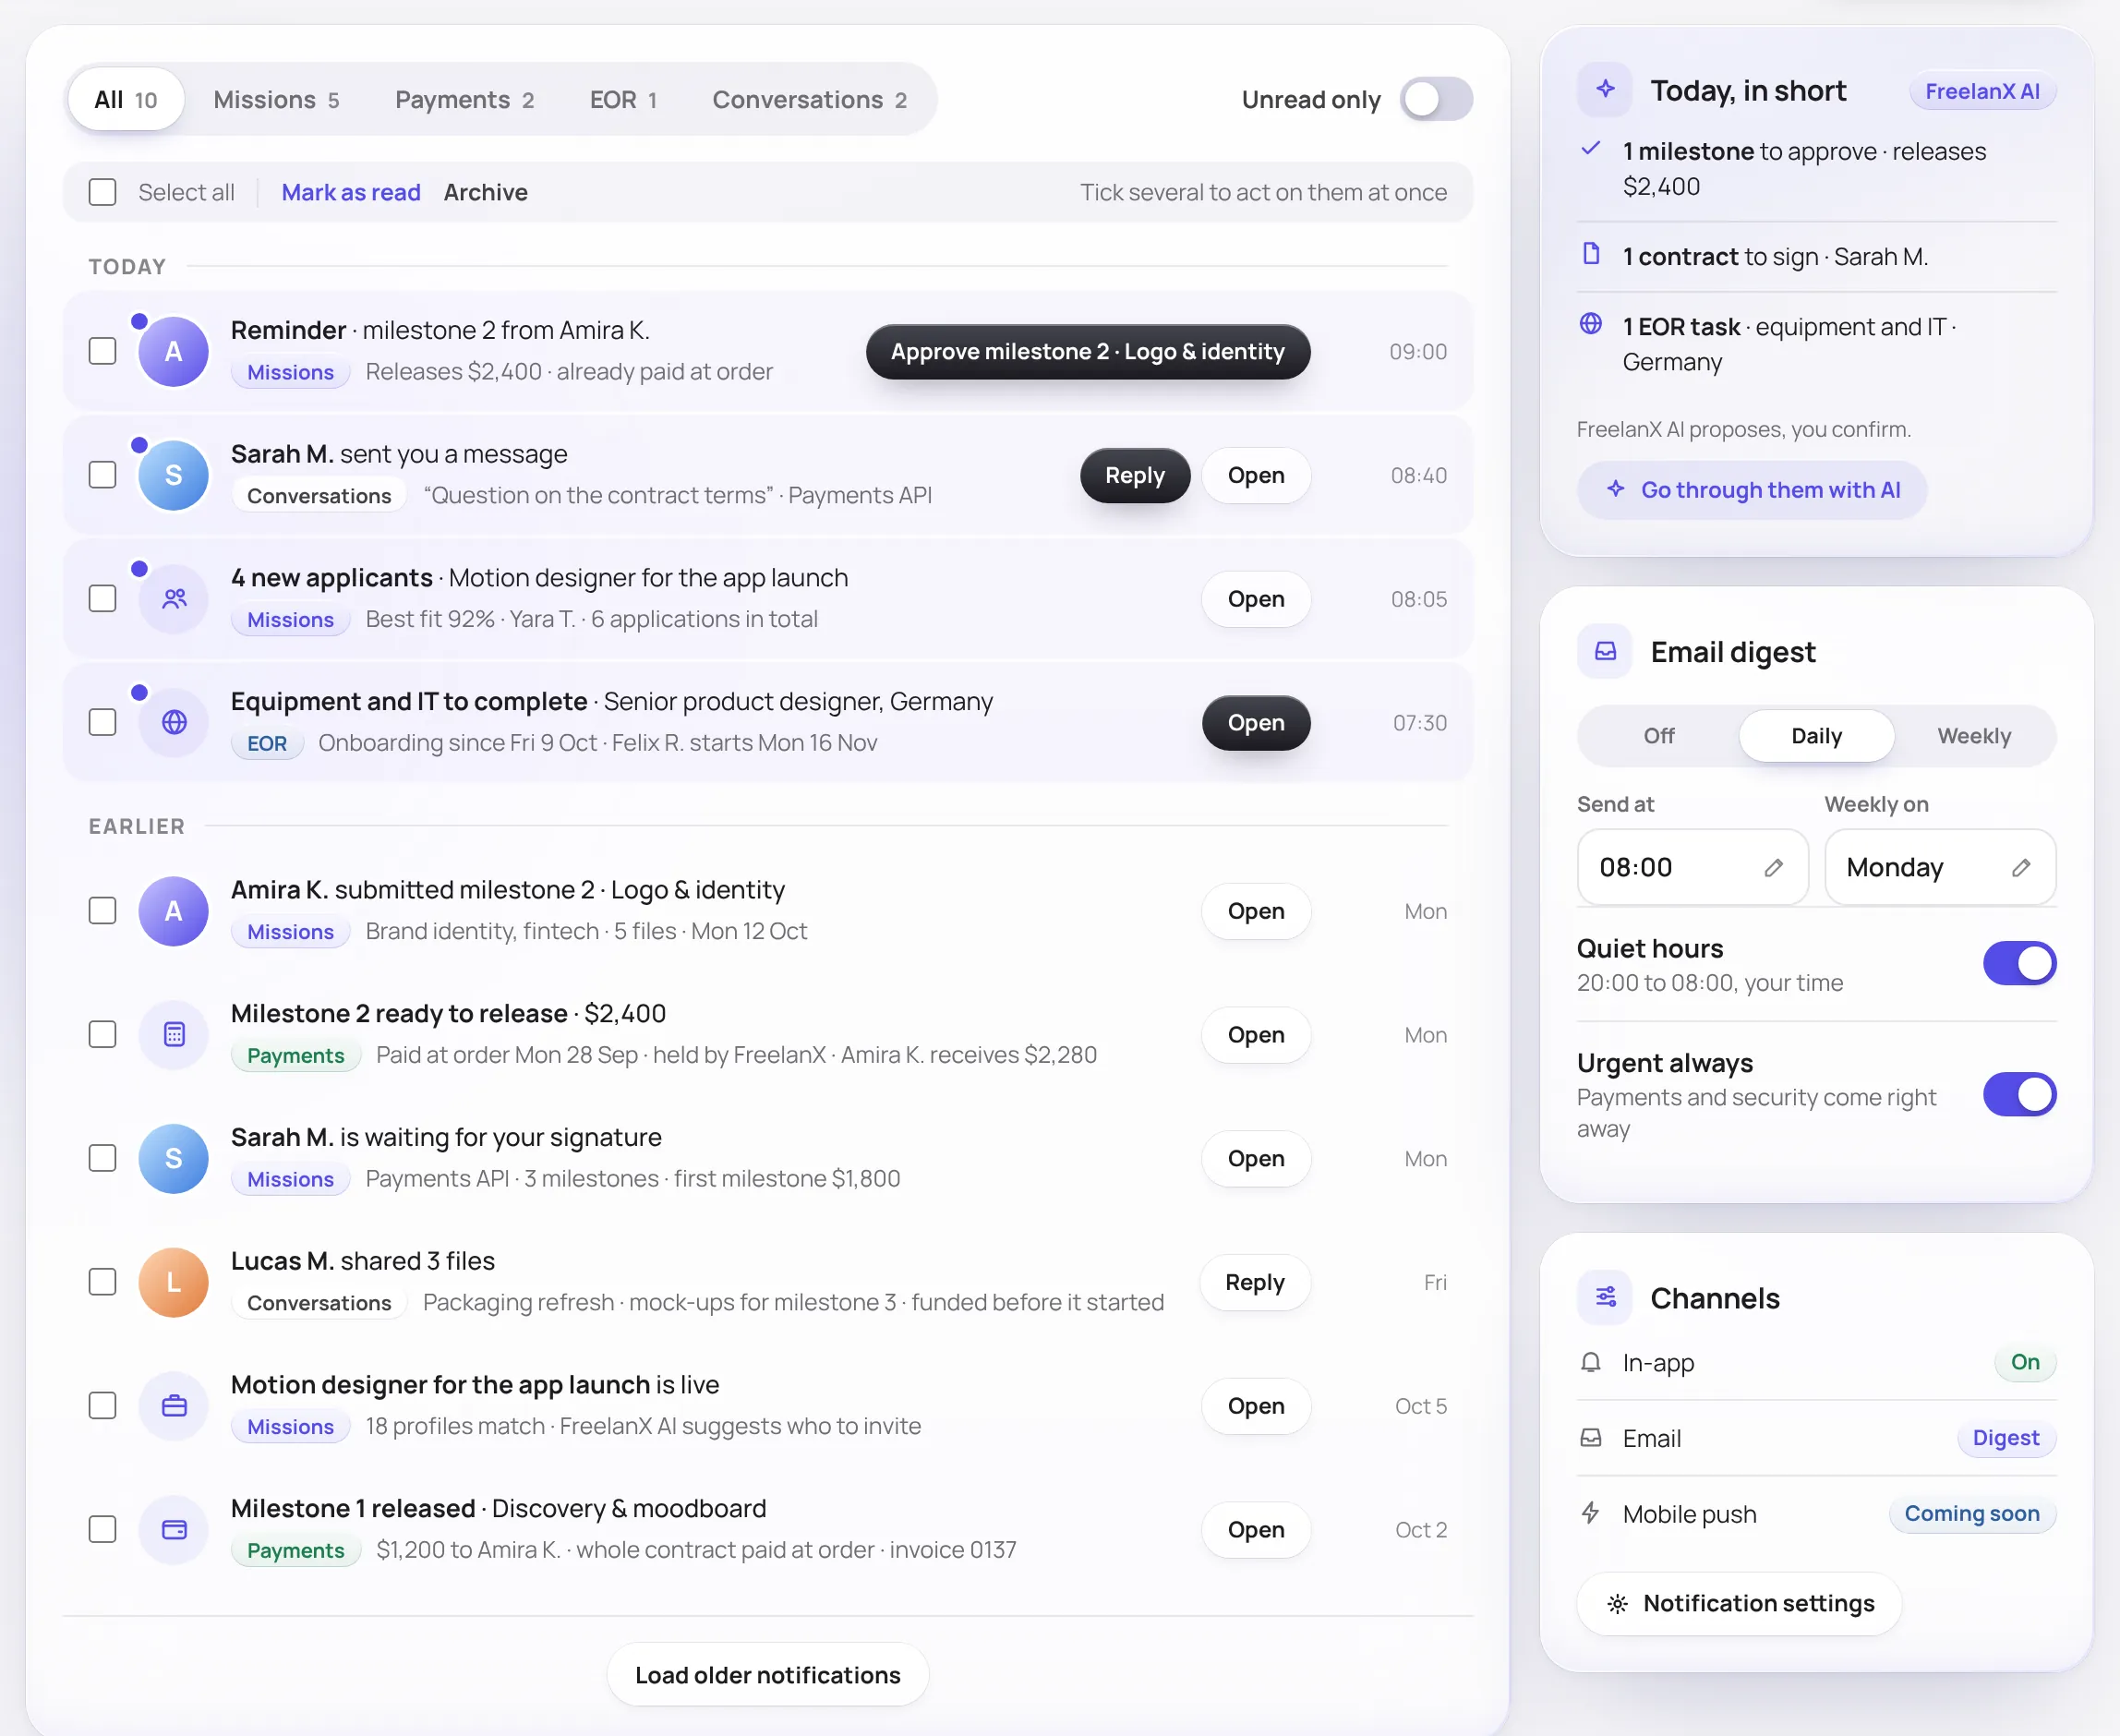The width and height of the screenshot is (2120, 1736).
Task: Click the Reply button for Lucas M.
Action: click(x=1255, y=1283)
